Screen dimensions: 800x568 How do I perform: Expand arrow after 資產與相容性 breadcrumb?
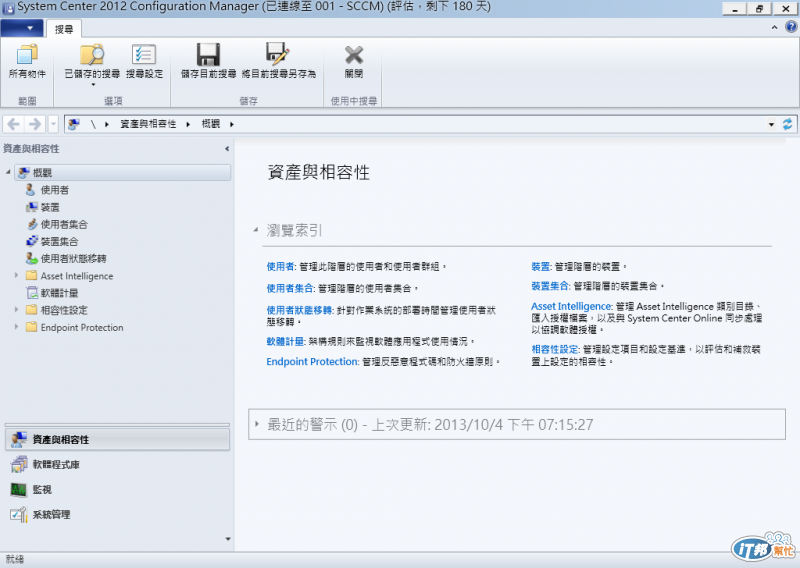188,124
